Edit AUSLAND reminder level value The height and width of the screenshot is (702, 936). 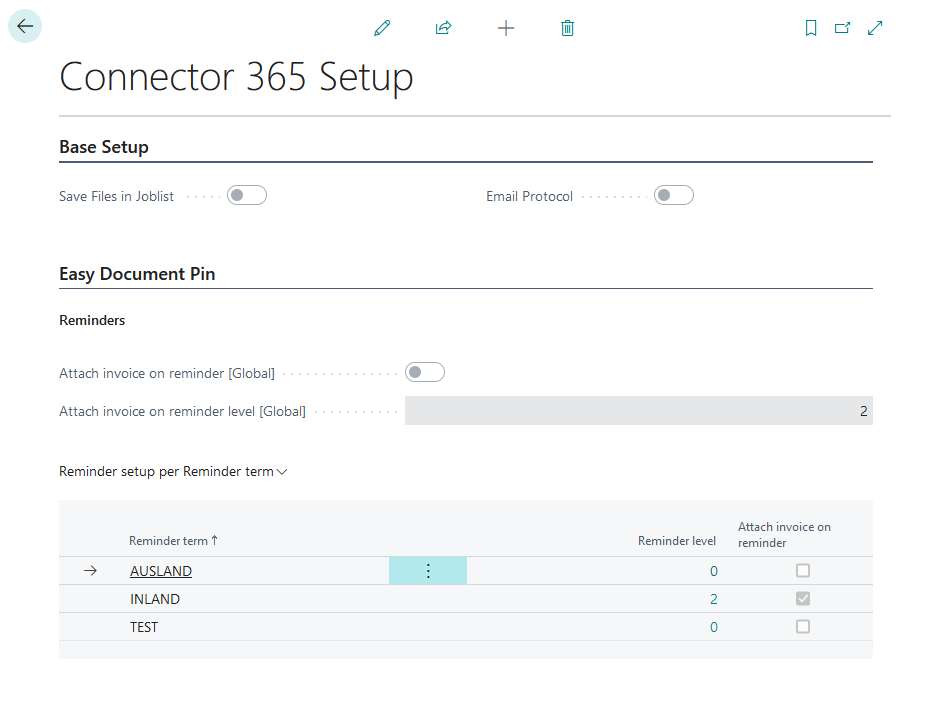714,571
